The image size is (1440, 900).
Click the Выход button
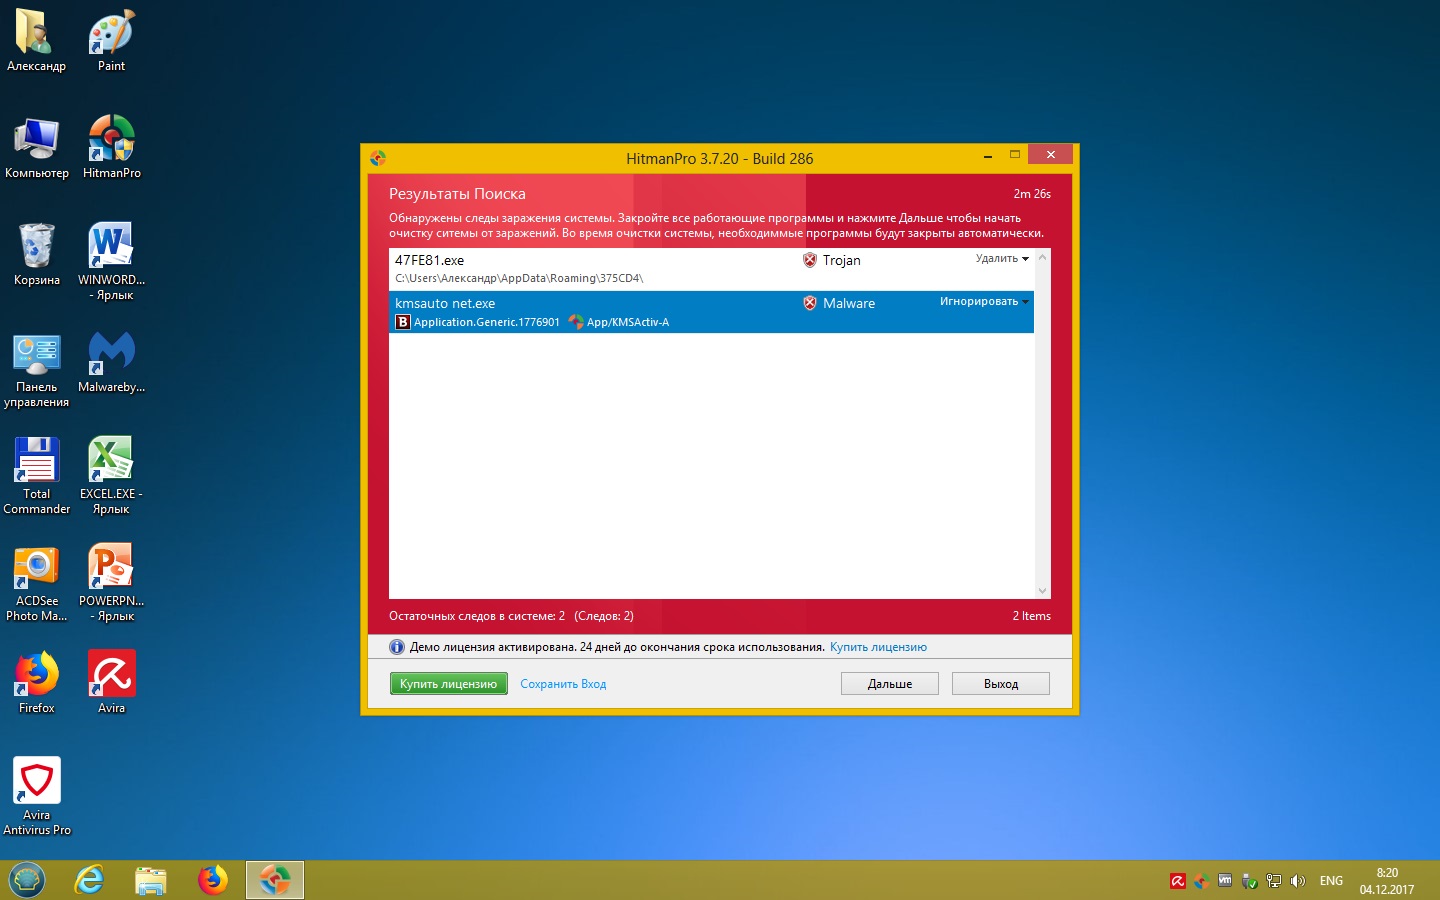tap(1001, 684)
